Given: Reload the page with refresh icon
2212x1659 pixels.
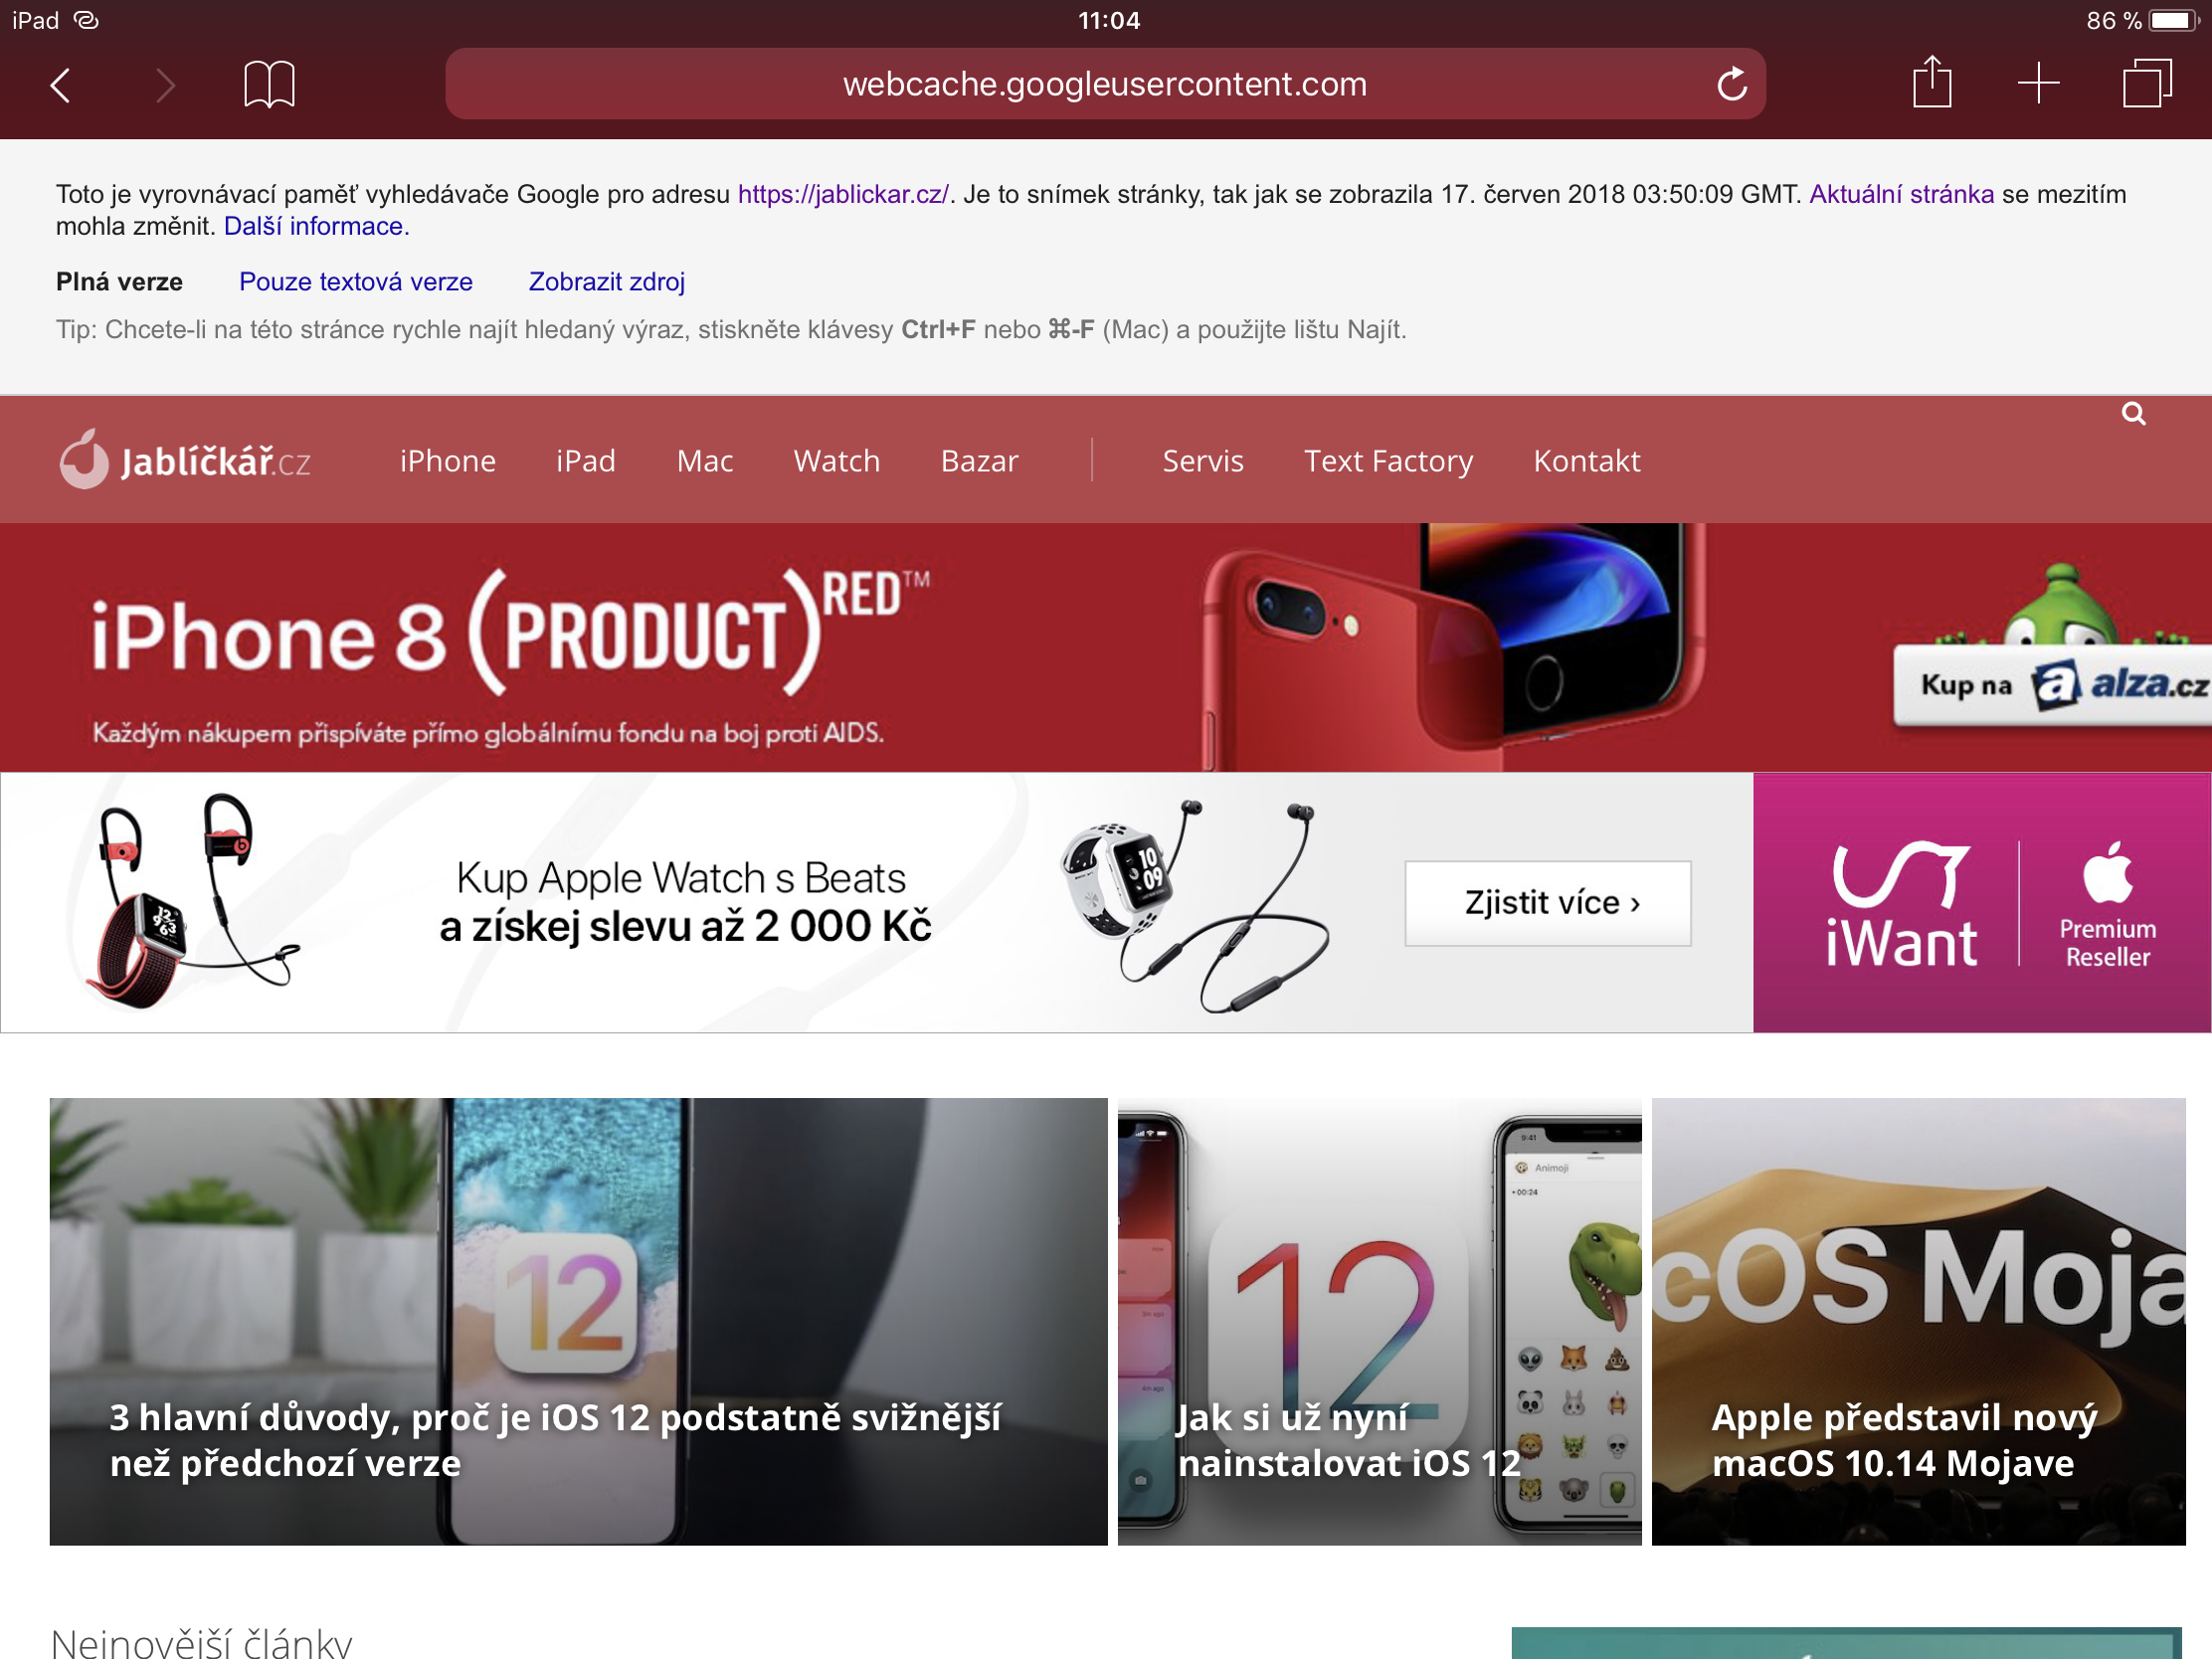Looking at the screenshot, I should [x=1732, y=85].
